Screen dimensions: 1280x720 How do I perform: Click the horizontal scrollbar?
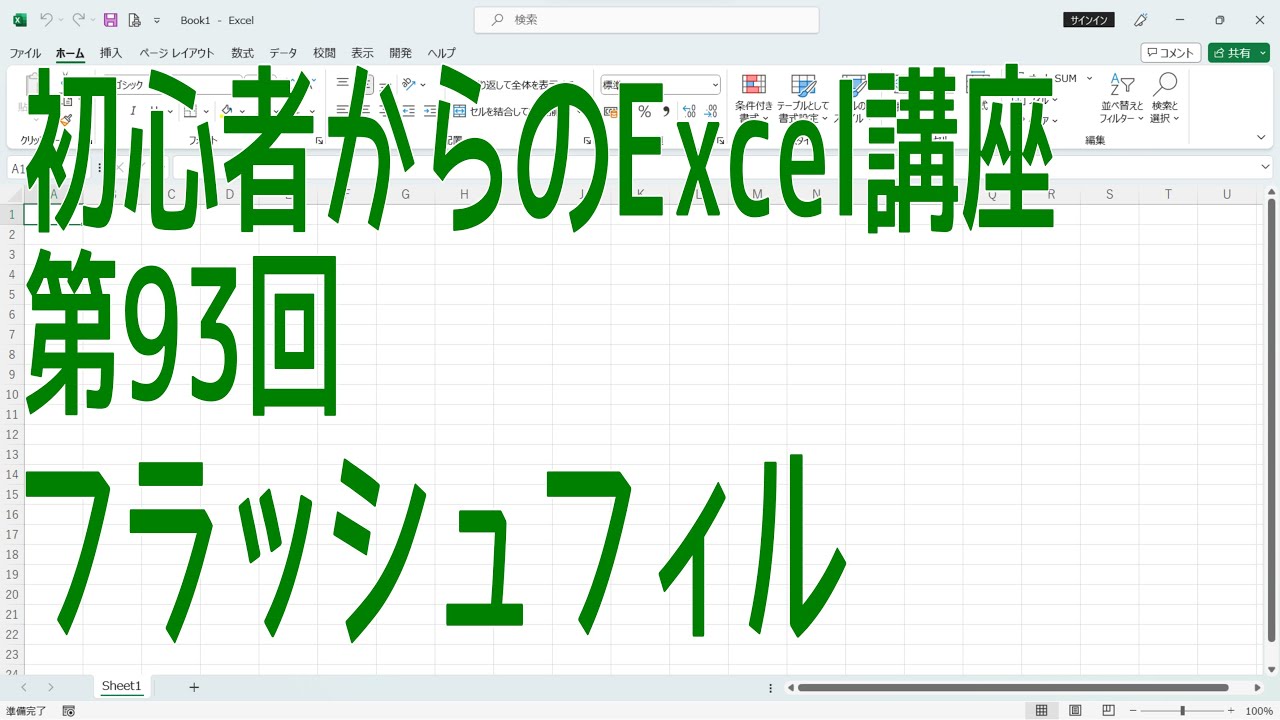coord(1013,687)
